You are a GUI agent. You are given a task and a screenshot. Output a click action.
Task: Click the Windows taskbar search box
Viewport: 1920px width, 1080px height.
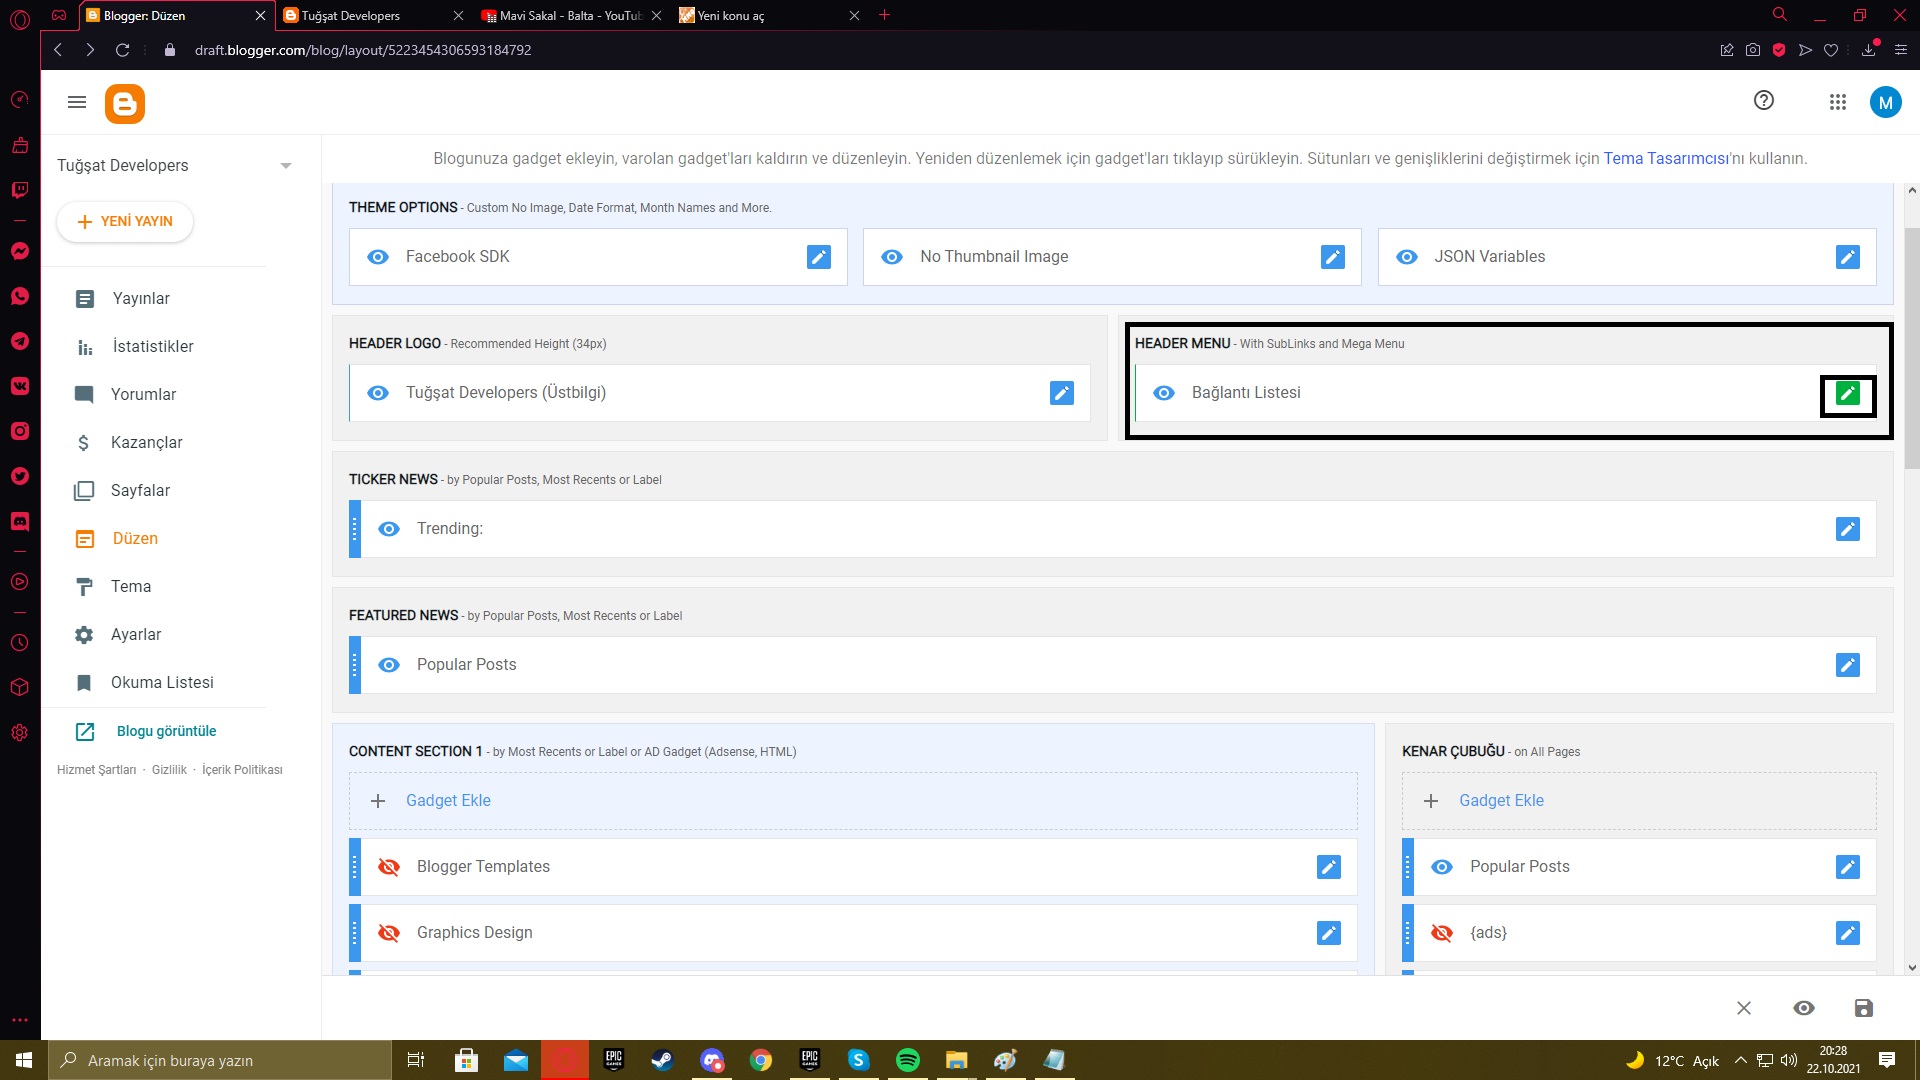coord(220,1060)
